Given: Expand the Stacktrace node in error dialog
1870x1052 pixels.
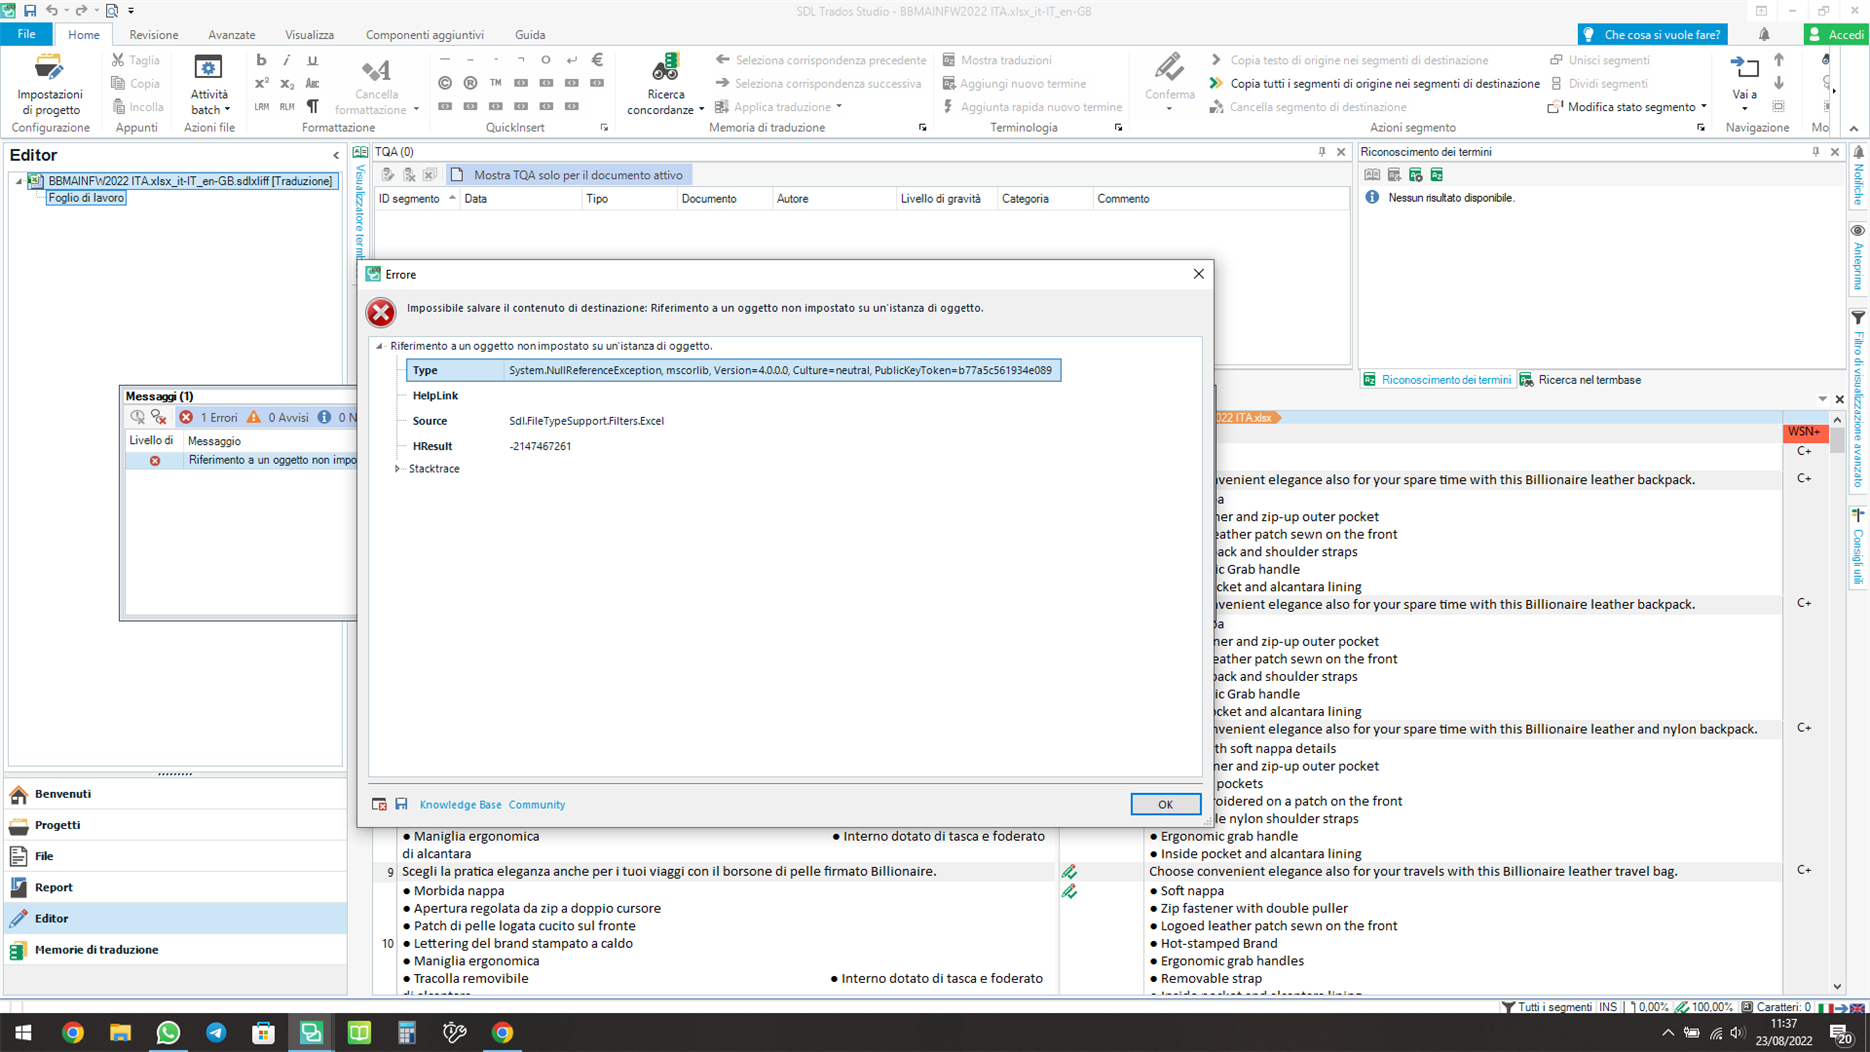Looking at the screenshot, I should click(x=398, y=469).
